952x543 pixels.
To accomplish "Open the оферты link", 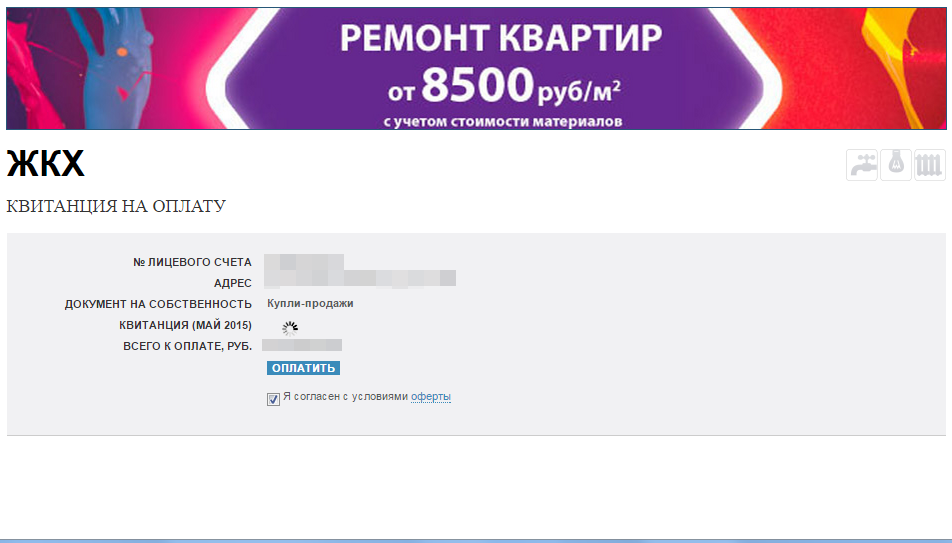I will (430, 397).
